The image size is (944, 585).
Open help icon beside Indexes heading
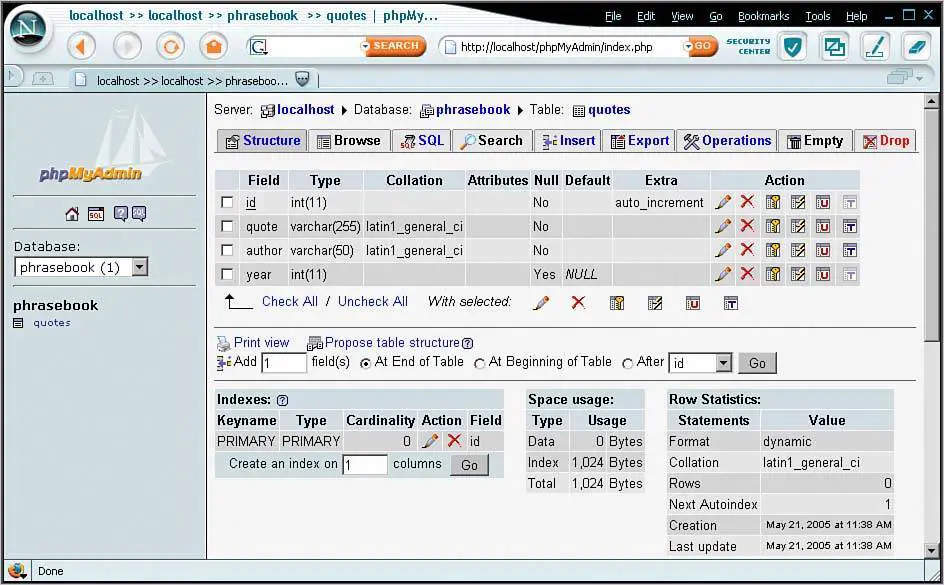tap(282, 400)
